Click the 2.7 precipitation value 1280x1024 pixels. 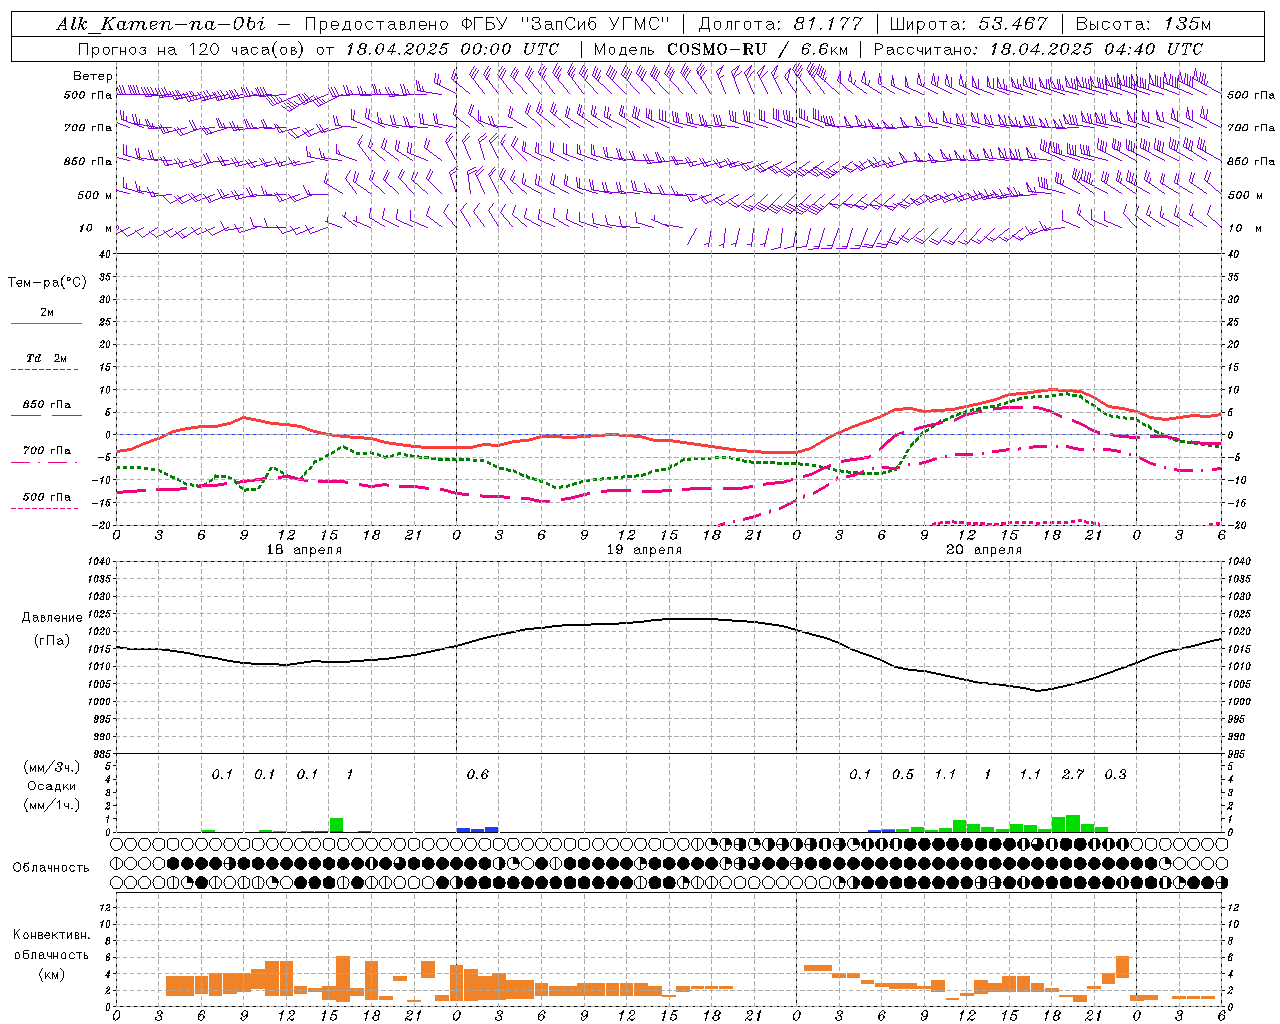tap(1073, 774)
